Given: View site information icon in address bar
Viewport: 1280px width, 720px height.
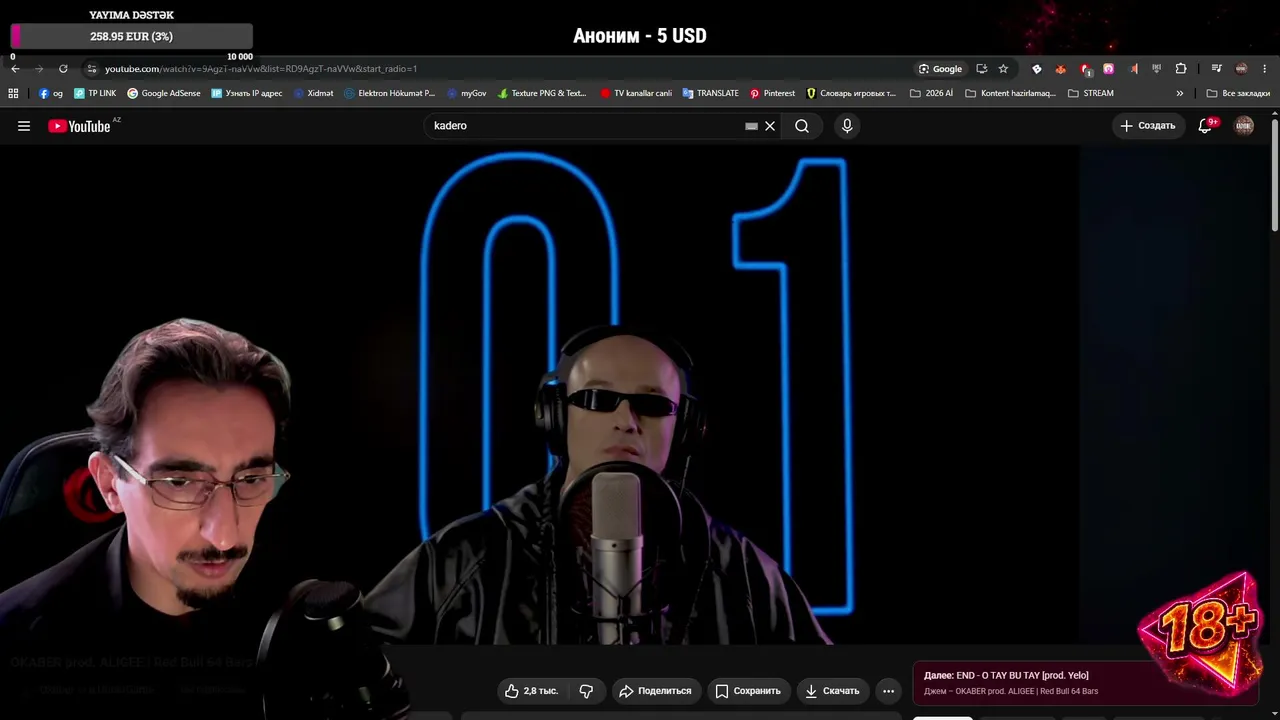Looking at the screenshot, I should coord(92,69).
